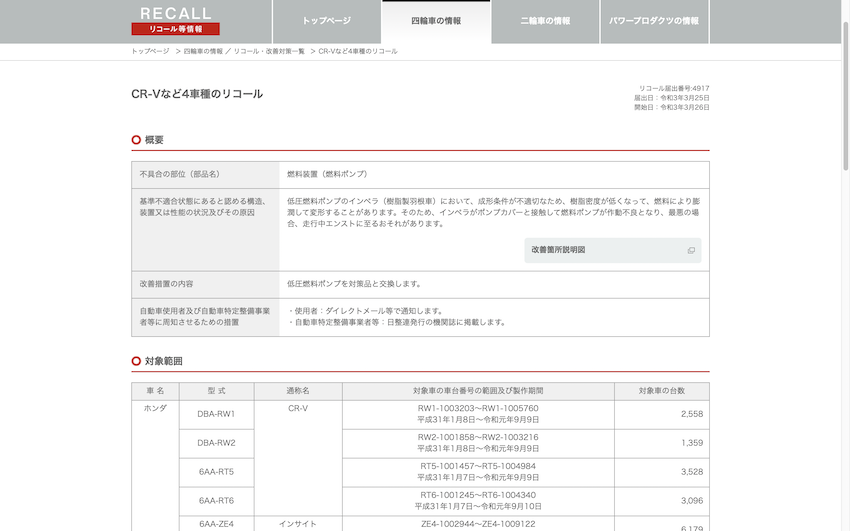Screen dimensions: 850x531
Task: Click CR-Vなど4車種のリコール breadcrumb text
Action: pyautogui.click(x=358, y=51)
